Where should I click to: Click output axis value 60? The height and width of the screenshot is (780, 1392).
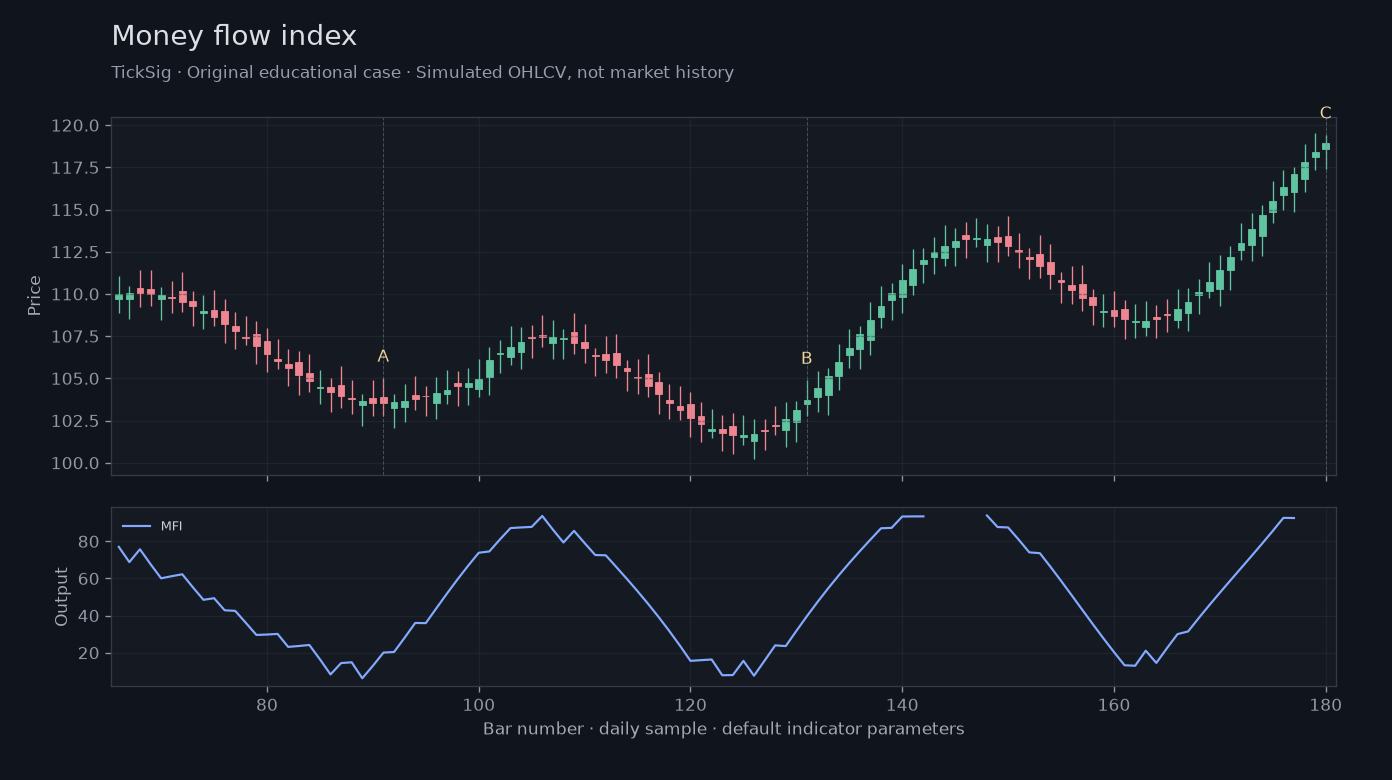pos(90,579)
